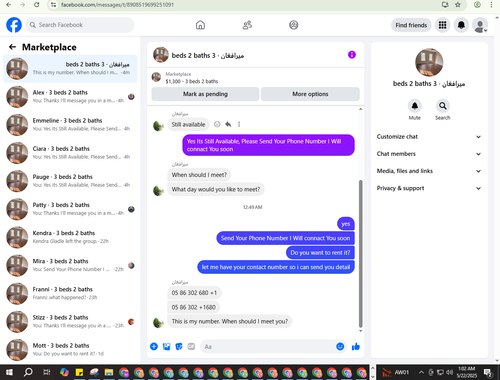Send a thumbs-up like
This screenshot has height=380, width=500.
[356, 347]
